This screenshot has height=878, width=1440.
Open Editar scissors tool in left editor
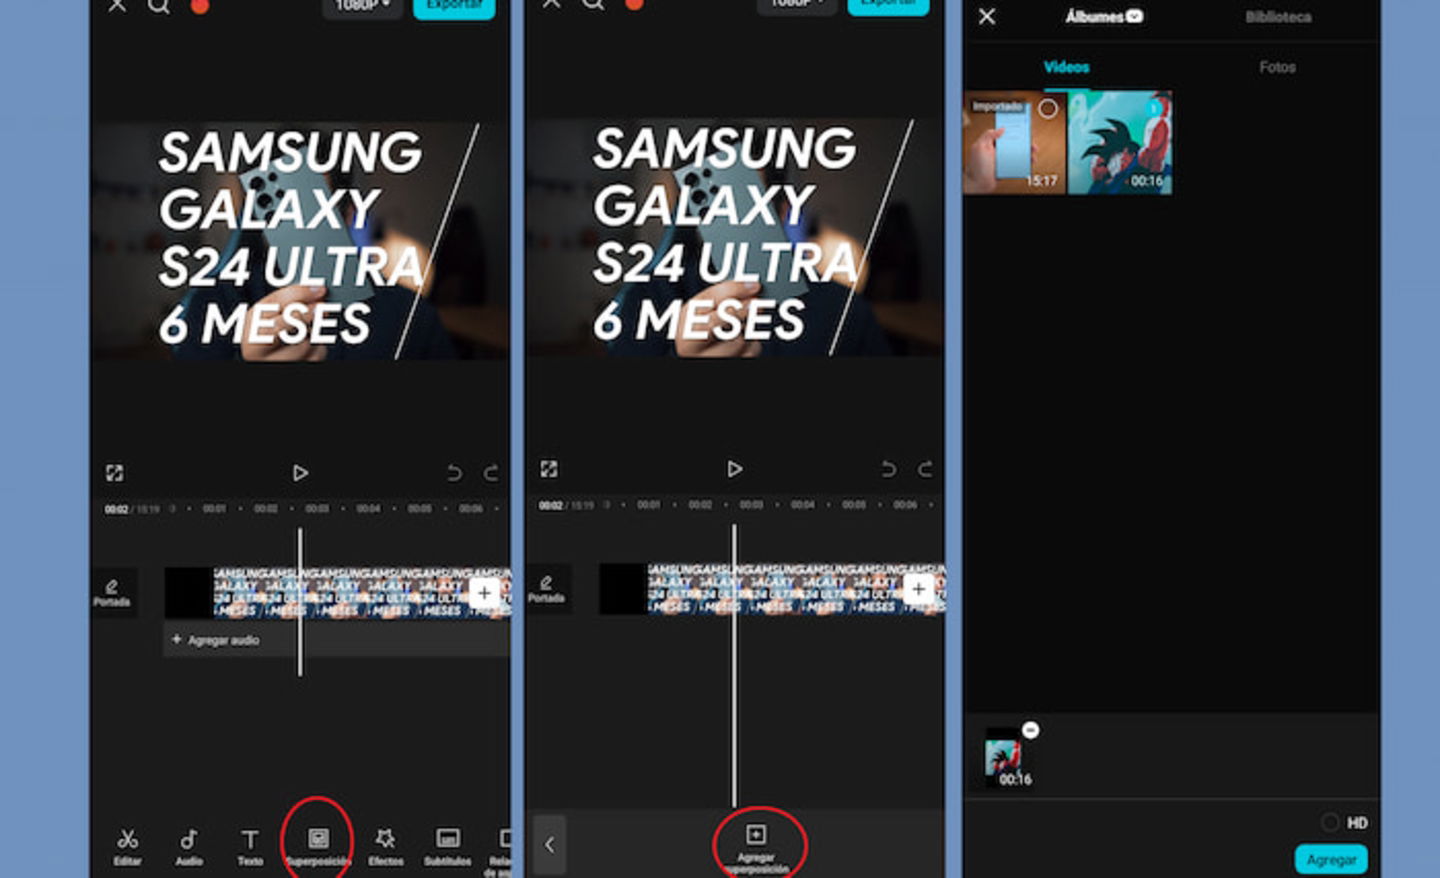point(127,846)
